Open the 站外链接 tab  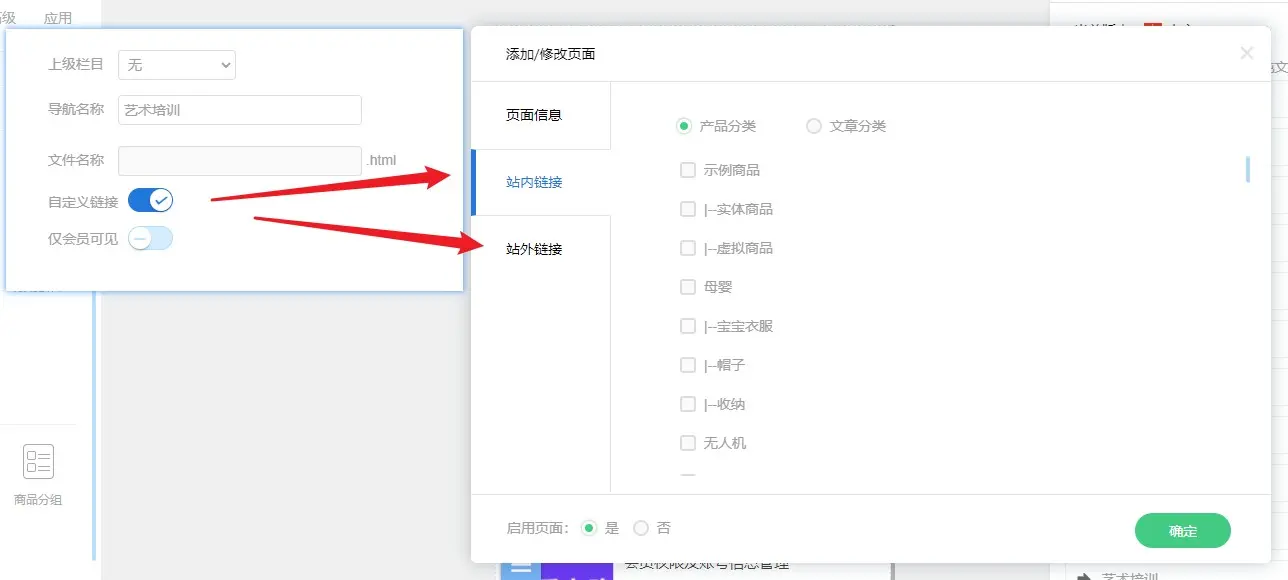point(540,249)
